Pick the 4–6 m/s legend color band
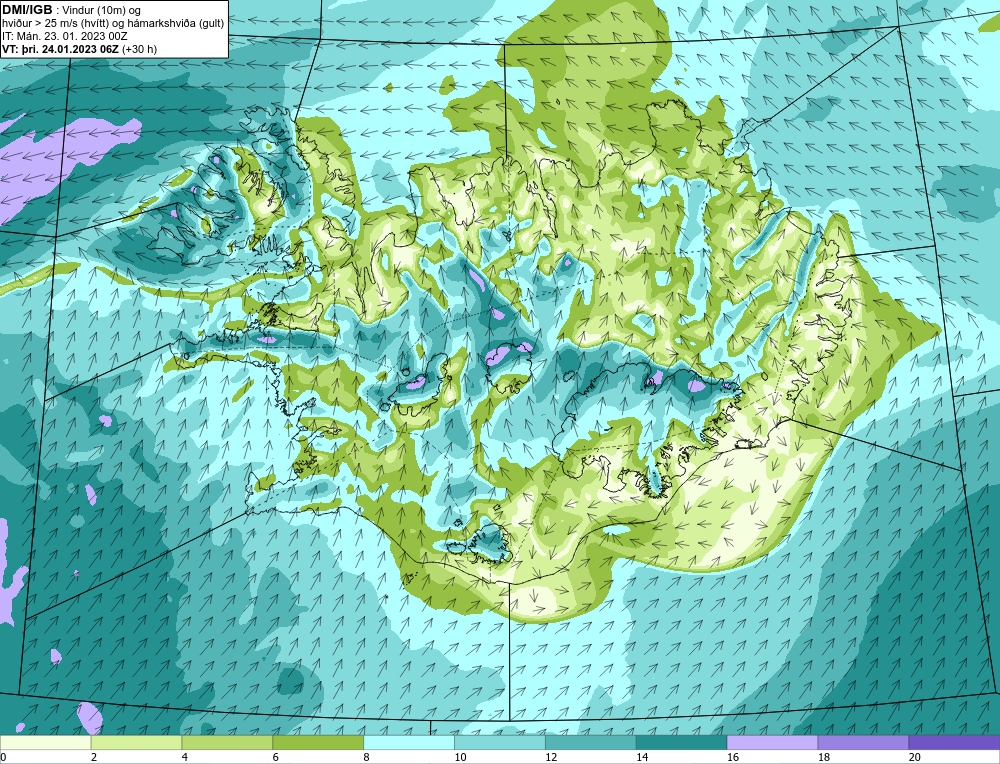 227,743
